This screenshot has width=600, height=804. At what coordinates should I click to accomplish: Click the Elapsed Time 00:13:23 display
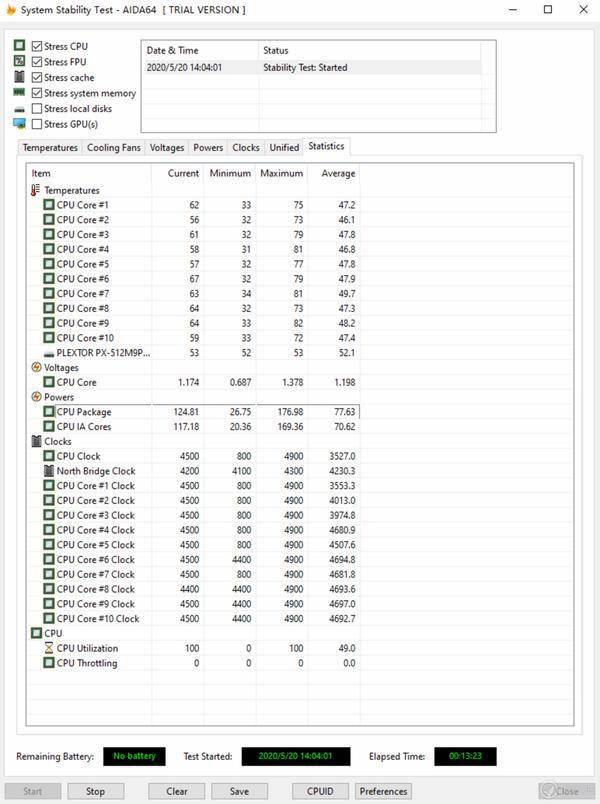pos(465,756)
